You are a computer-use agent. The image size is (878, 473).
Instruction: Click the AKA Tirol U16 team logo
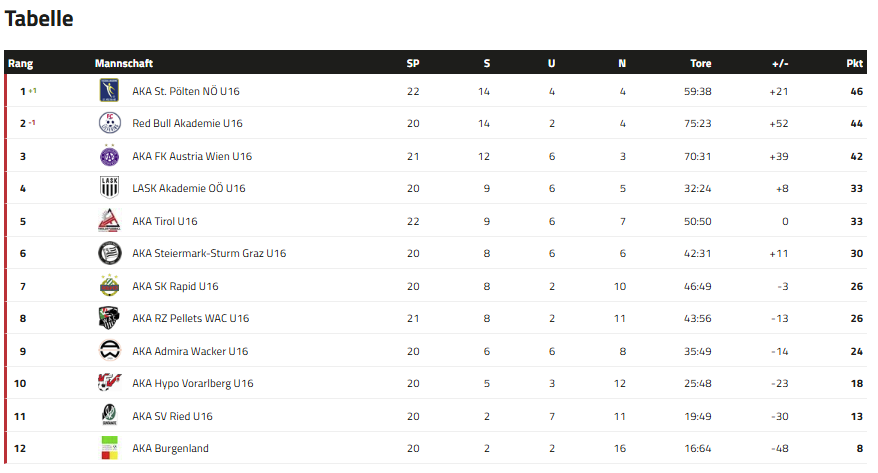tap(109, 221)
